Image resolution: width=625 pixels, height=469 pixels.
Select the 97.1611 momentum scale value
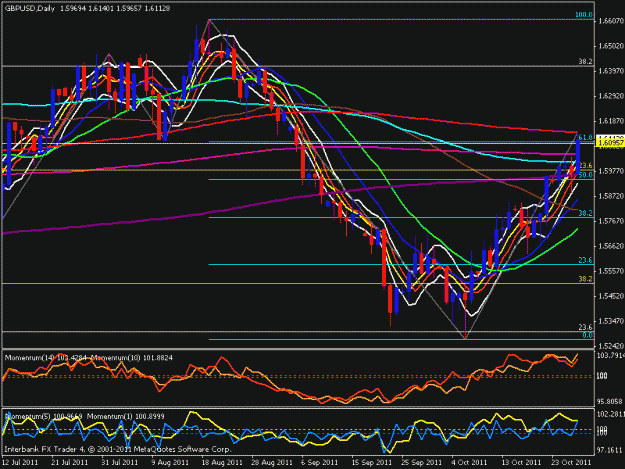(610, 450)
